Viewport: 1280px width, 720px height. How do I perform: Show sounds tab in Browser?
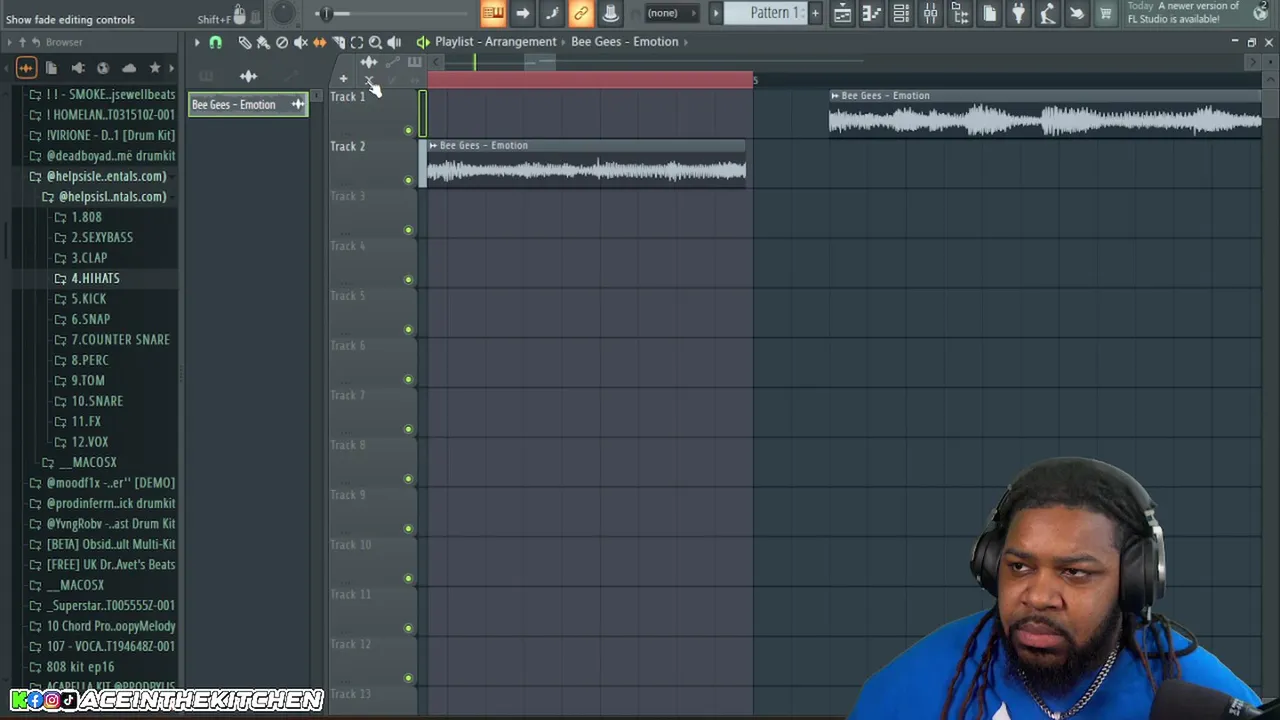point(26,68)
